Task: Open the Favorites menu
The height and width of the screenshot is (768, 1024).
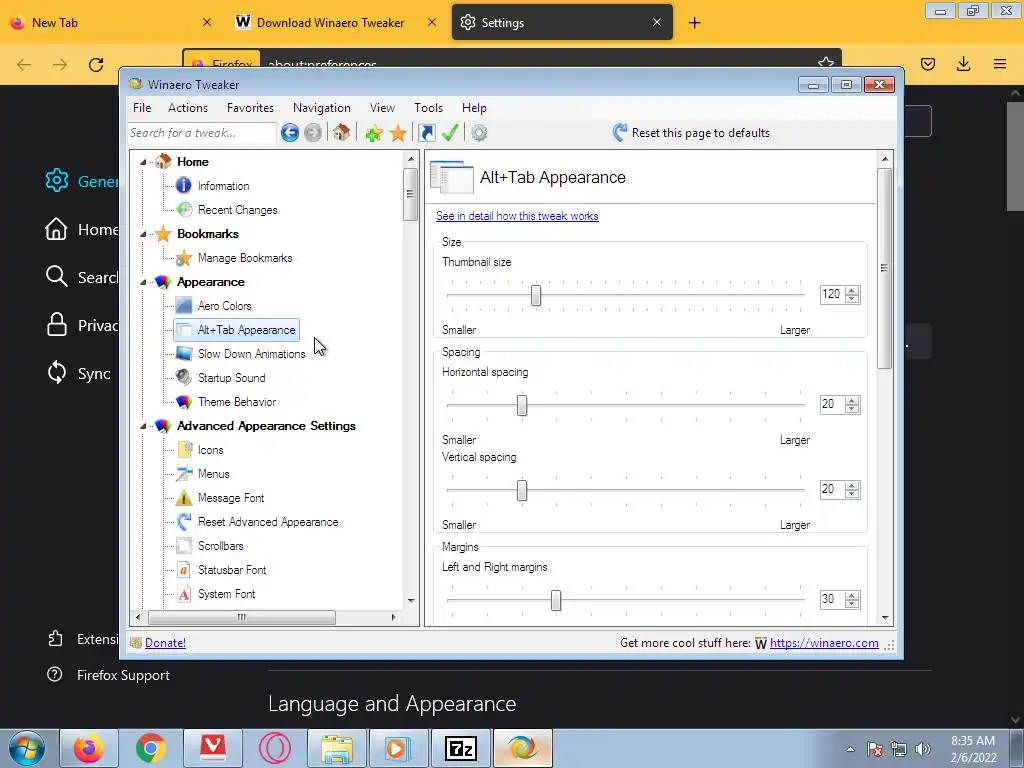Action: [250, 108]
